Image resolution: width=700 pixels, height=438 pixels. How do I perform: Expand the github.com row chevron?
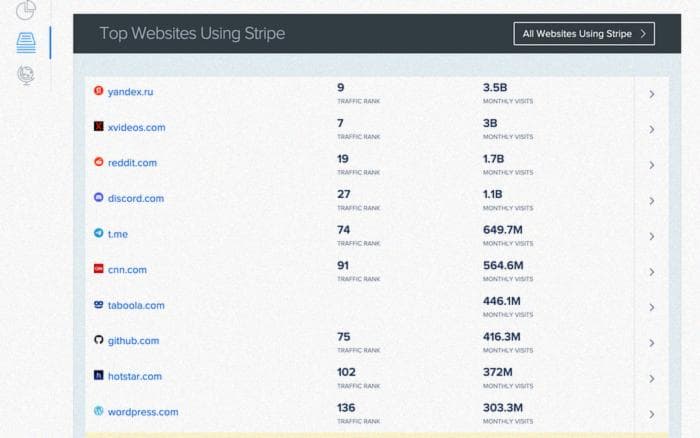click(x=652, y=343)
